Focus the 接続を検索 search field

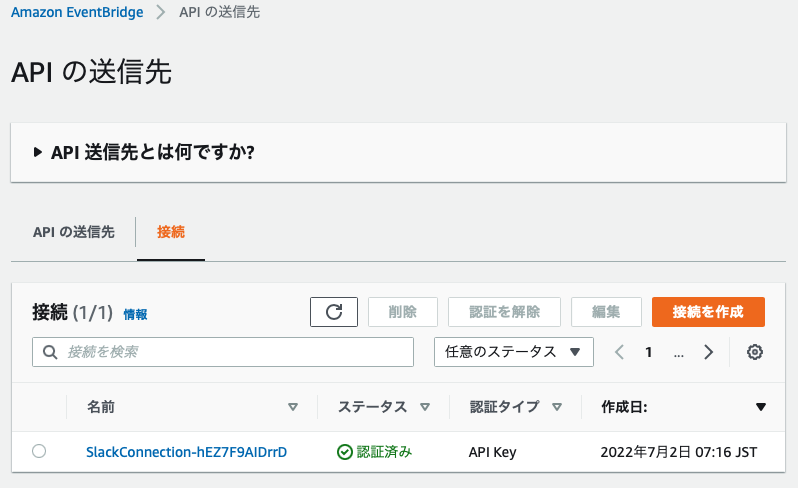(x=223, y=352)
